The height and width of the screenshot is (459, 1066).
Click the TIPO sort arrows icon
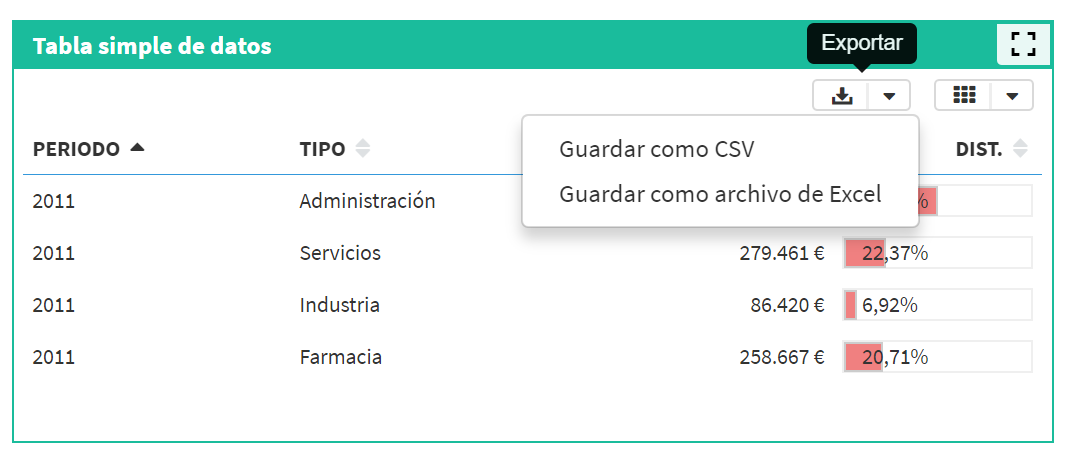click(x=363, y=149)
